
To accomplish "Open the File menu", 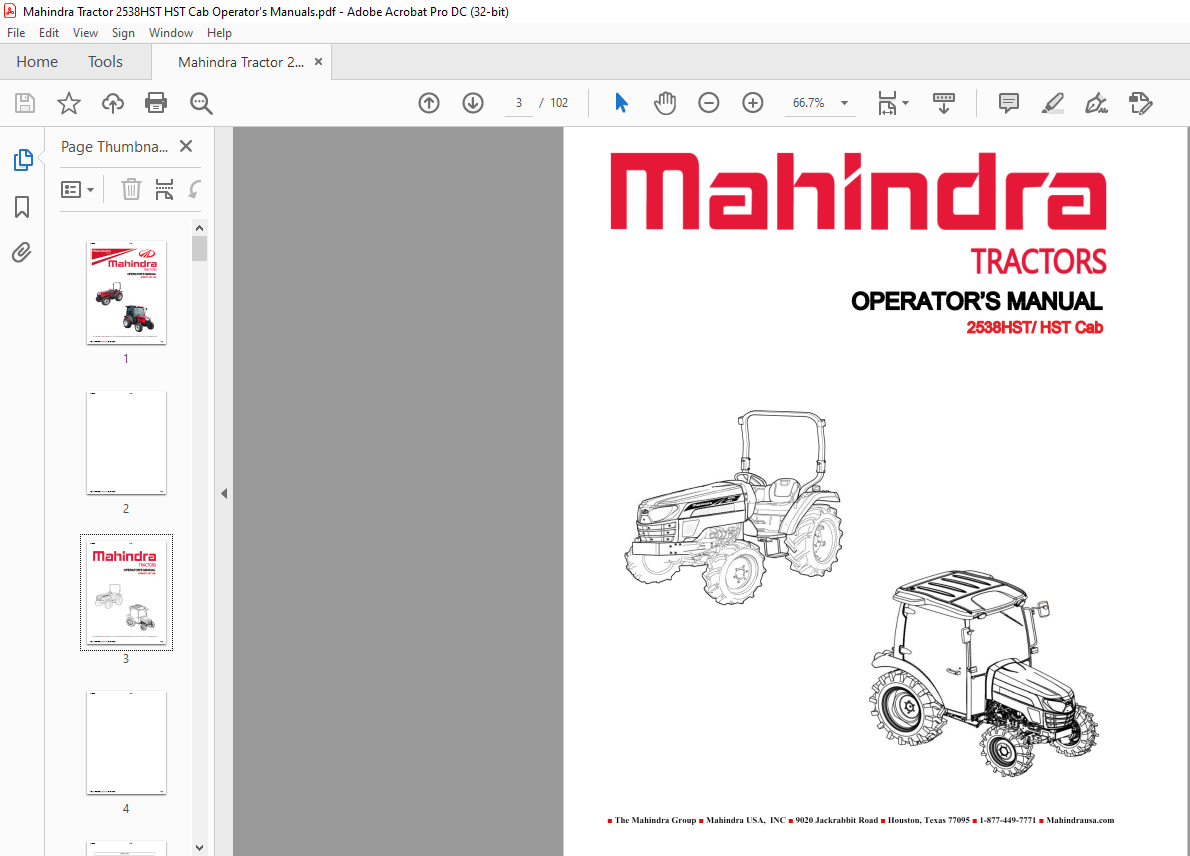I will 16,33.
